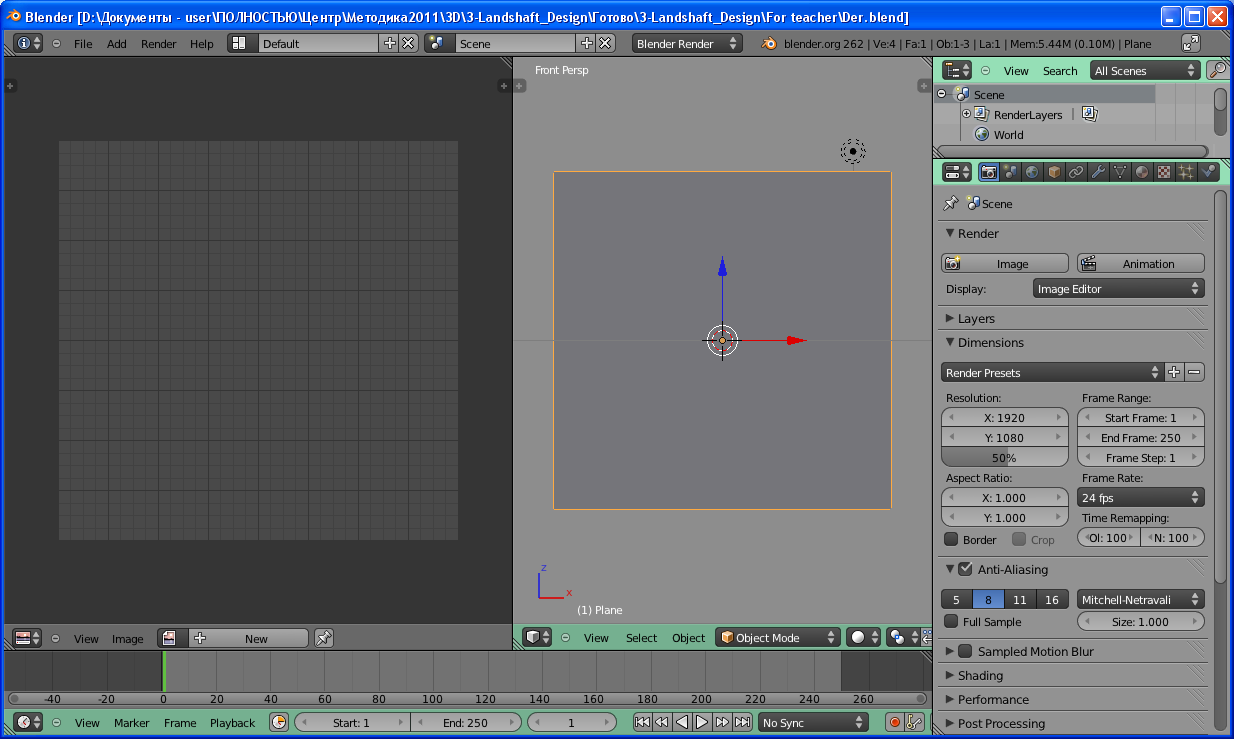Jump to the first frame in the timeline

point(642,722)
